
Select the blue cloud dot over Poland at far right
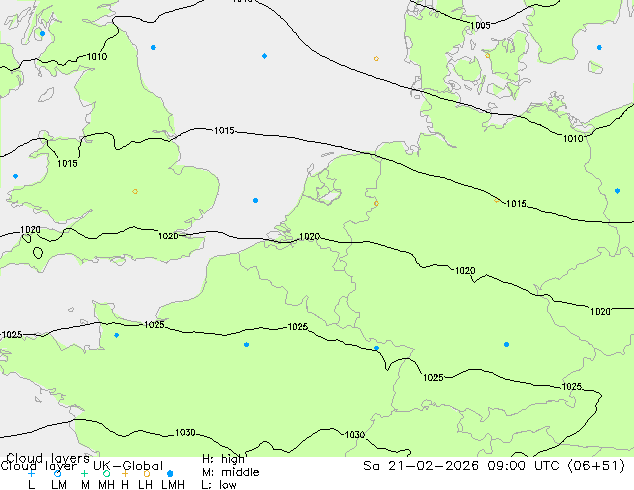point(617,191)
